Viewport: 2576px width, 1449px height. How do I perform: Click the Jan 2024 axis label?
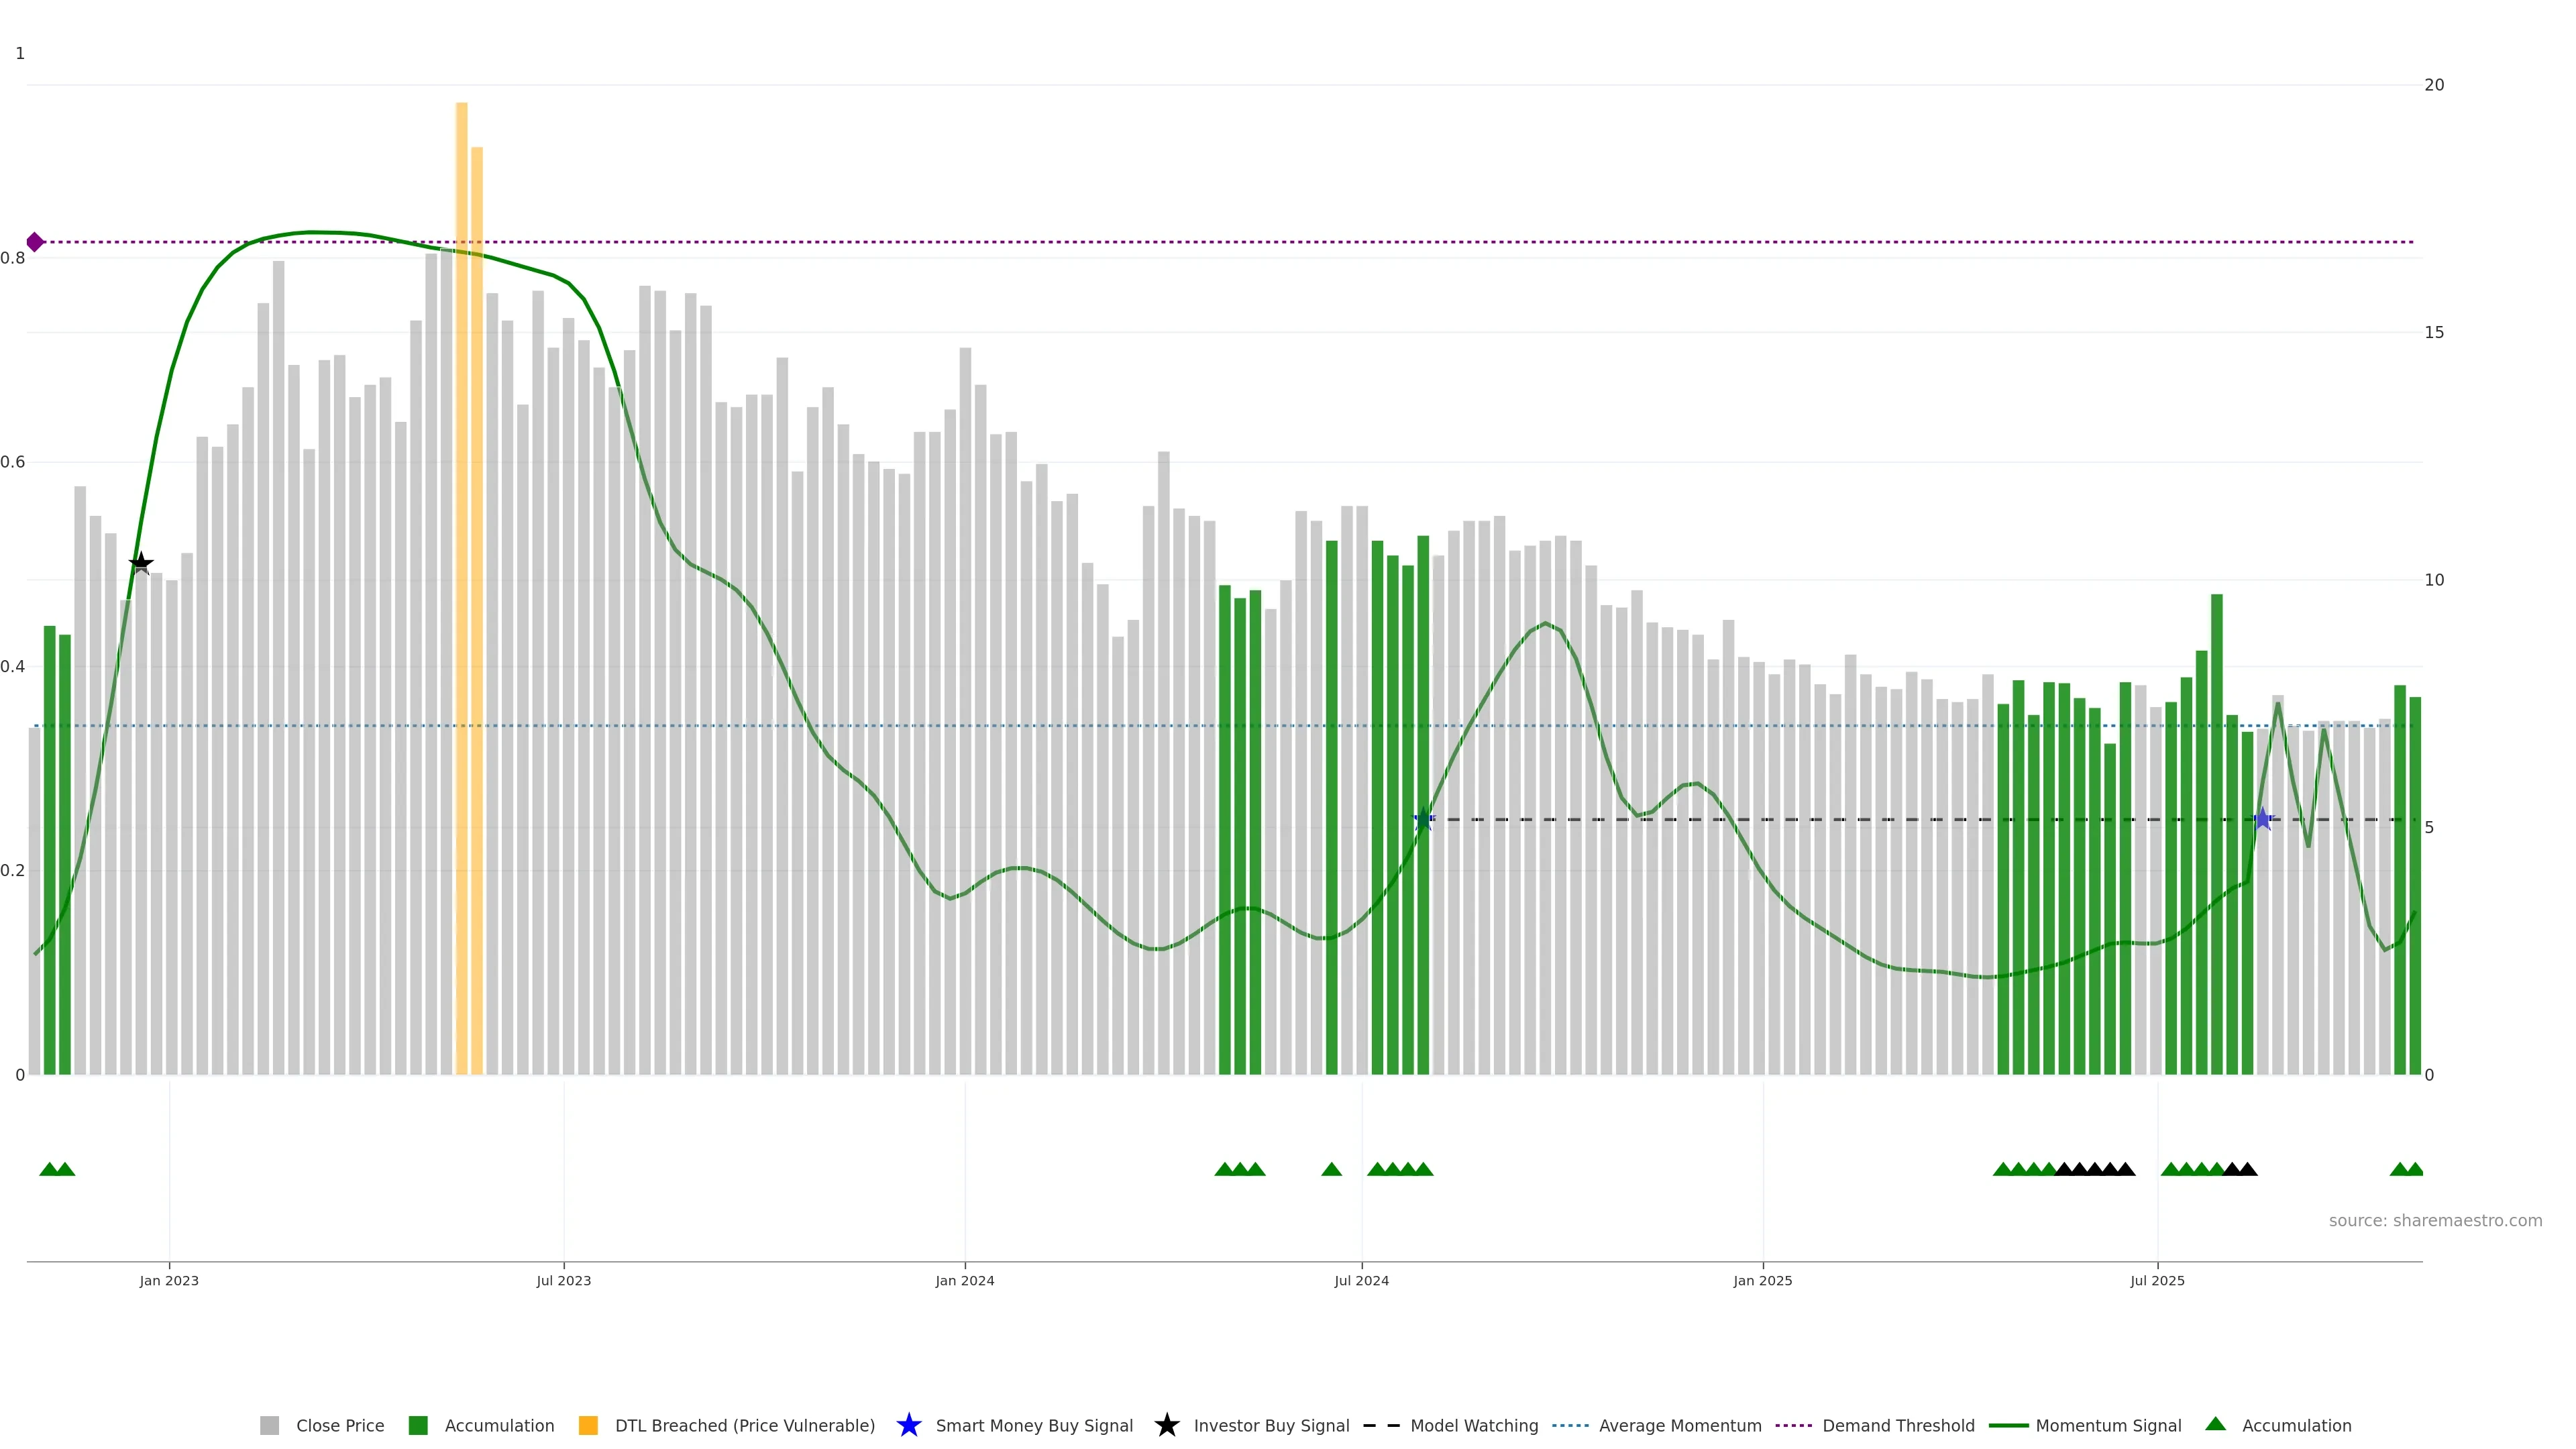[x=964, y=1280]
